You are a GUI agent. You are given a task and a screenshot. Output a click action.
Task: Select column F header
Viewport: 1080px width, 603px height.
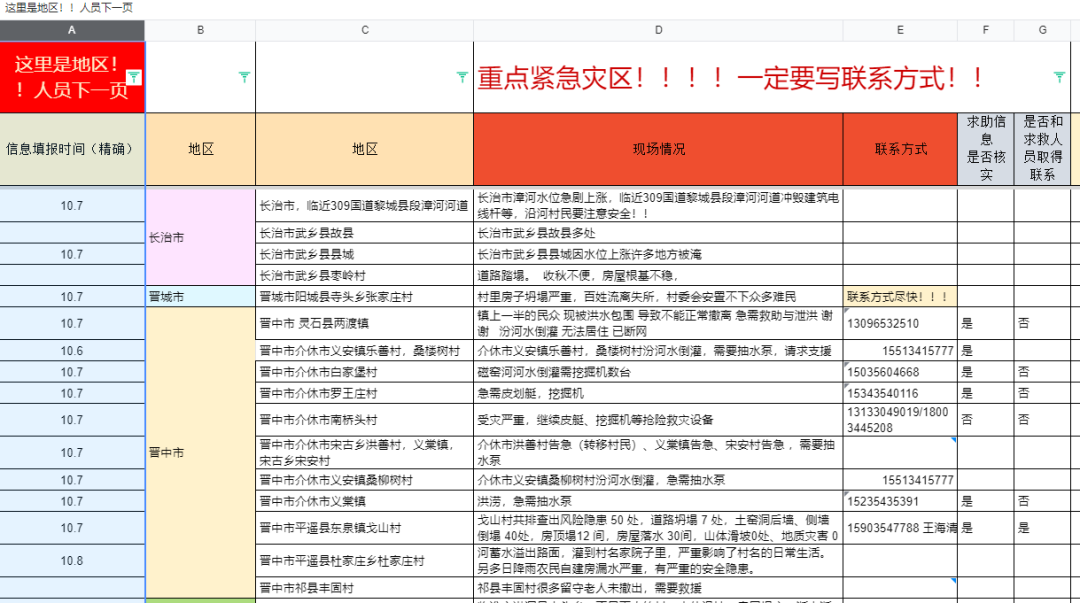coord(986,30)
